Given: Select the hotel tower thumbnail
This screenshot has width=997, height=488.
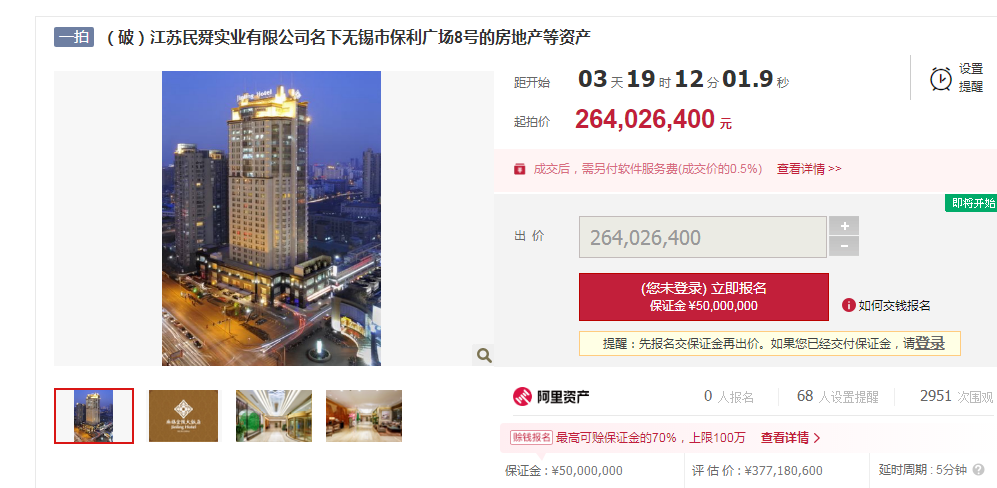Looking at the screenshot, I should (x=94, y=415).
